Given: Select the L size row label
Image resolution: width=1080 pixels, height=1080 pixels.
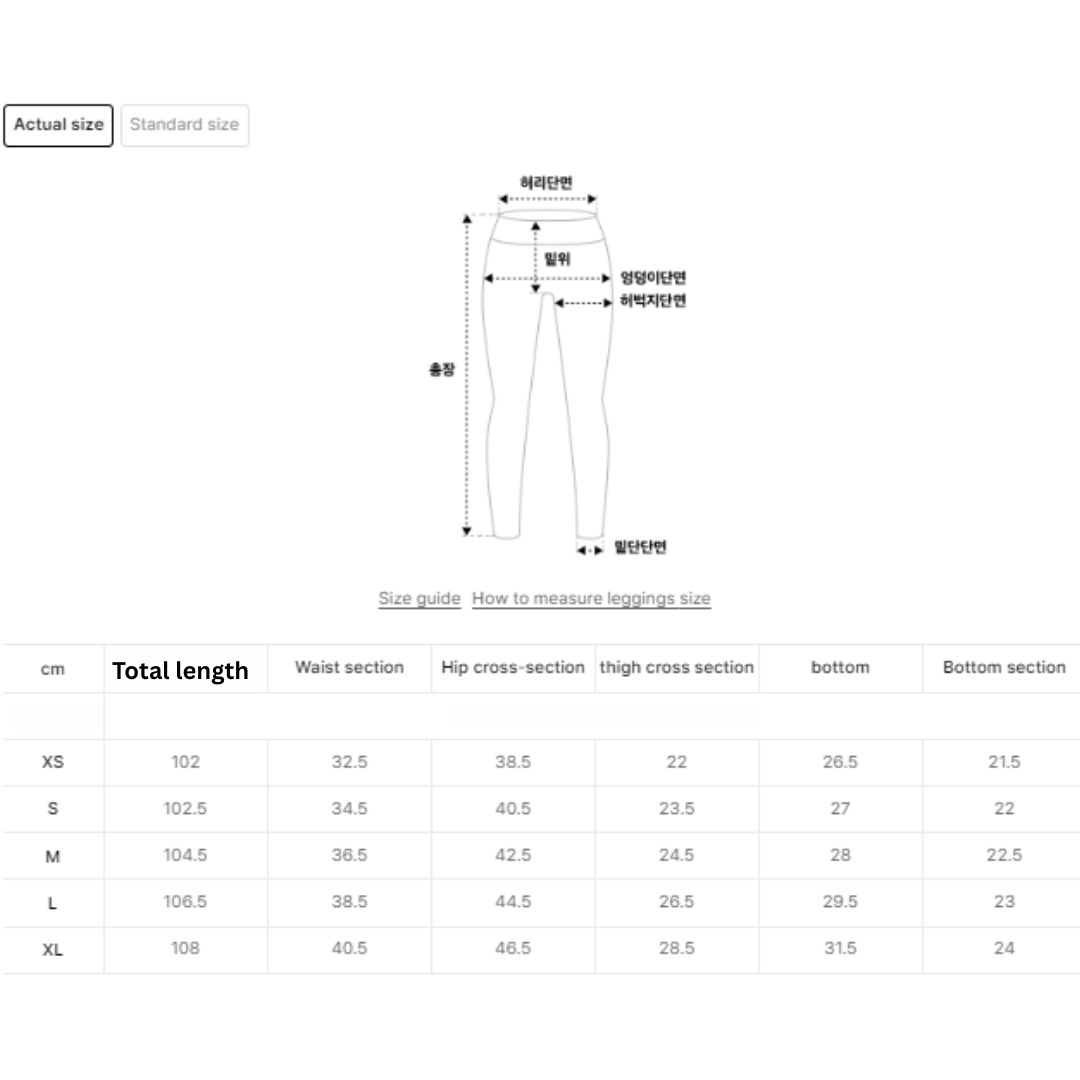Looking at the screenshot, I should pos(53,903).
